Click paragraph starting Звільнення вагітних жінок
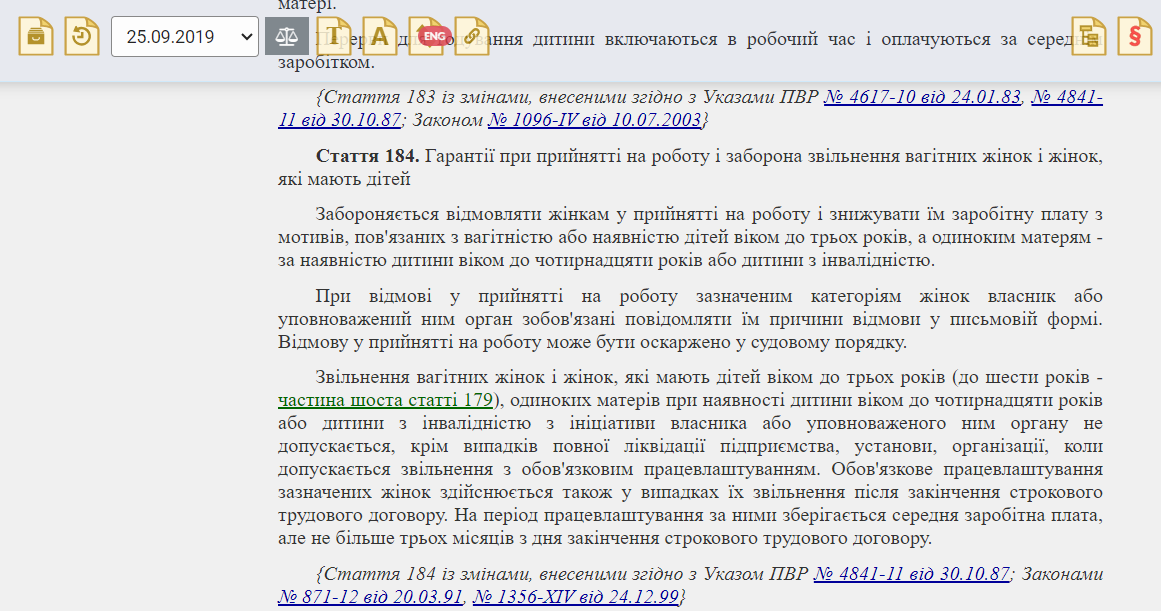This screenshot has width=1161, height=611. click(690, 458)
